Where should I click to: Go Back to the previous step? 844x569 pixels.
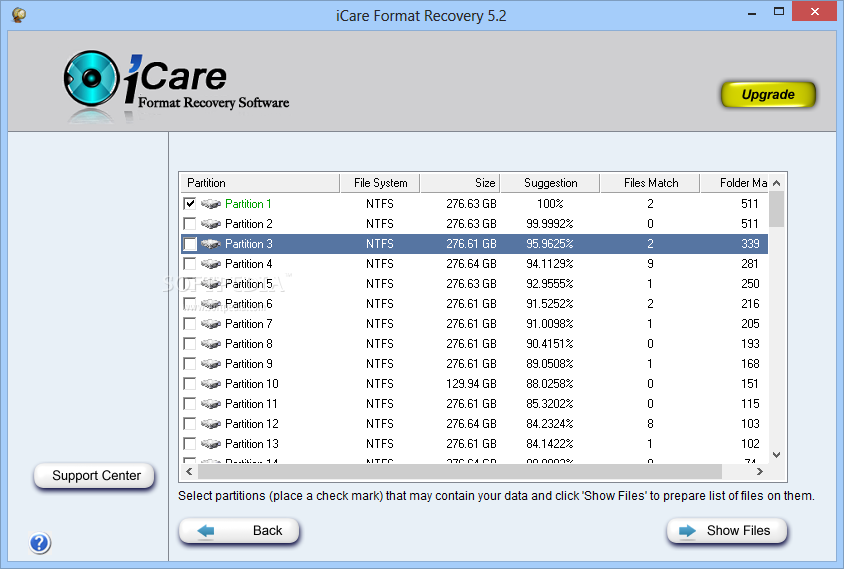click(239, 531)
